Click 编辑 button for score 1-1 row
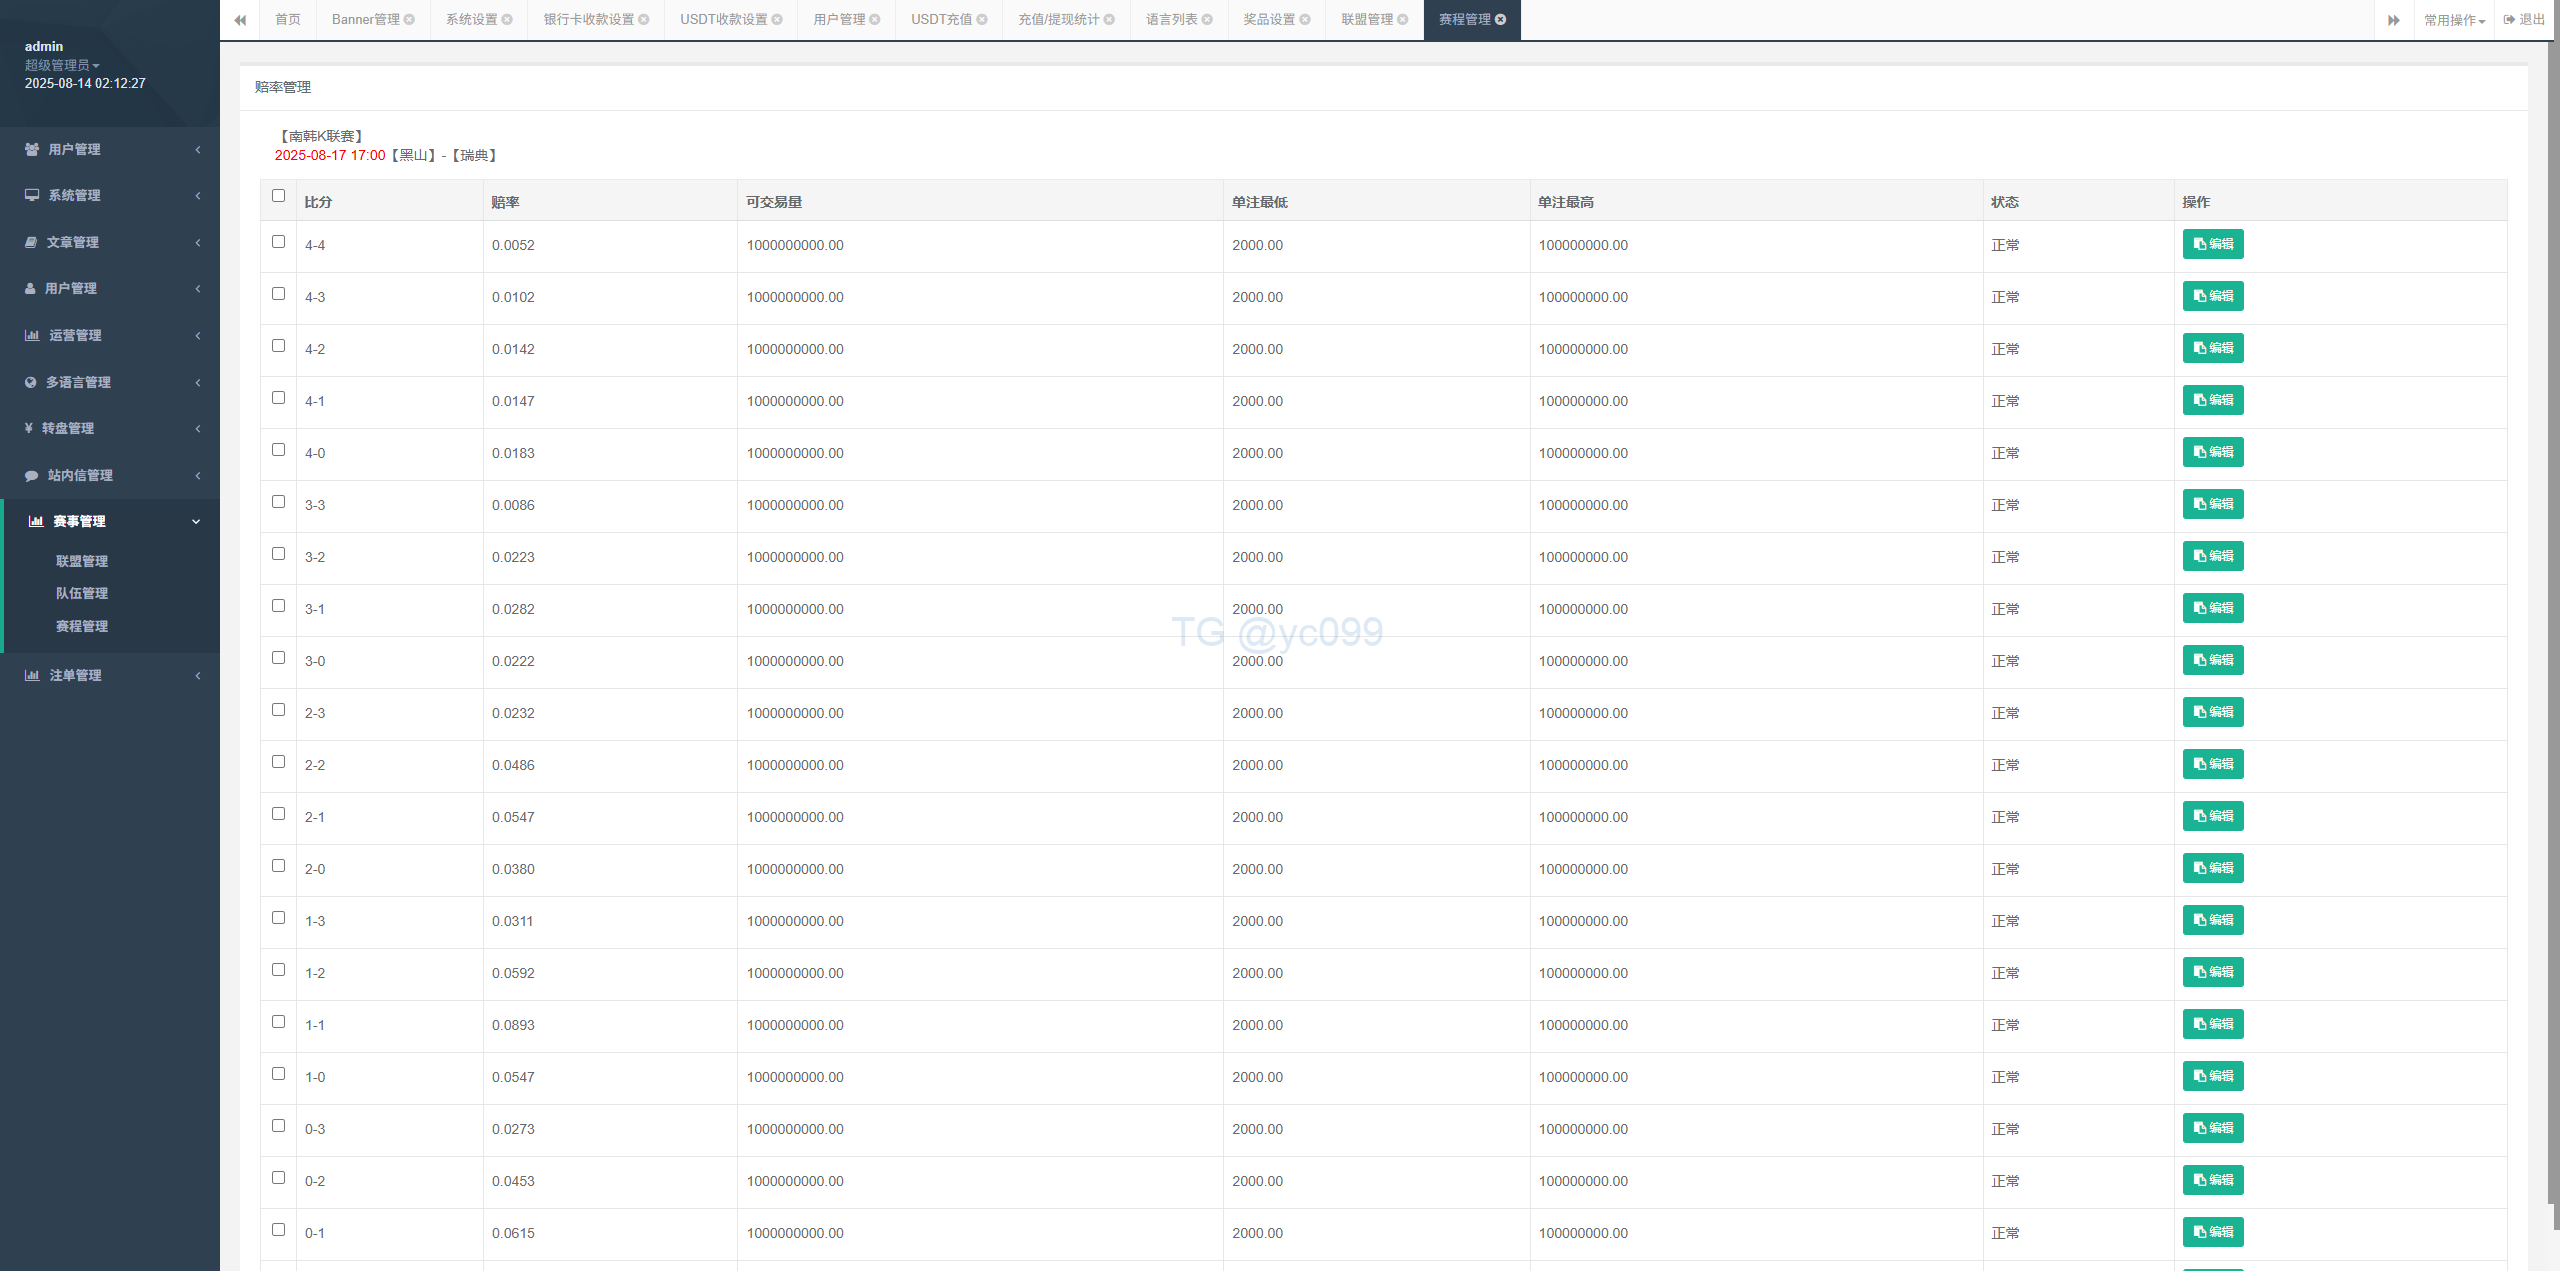Viewport: 2560px width, 1271px height. point(2212,1024)
